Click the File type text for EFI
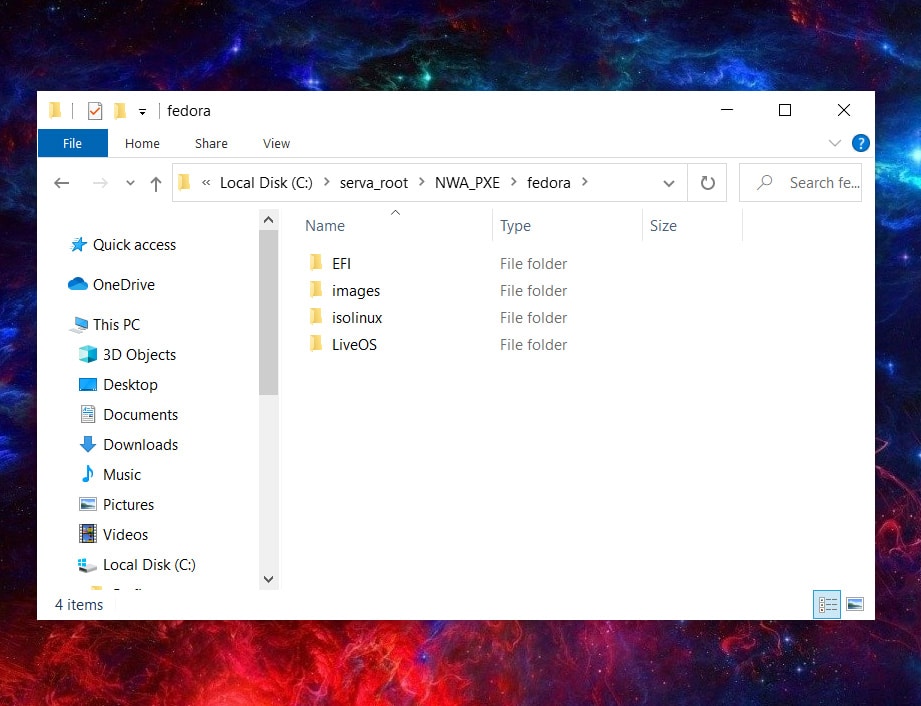The width and height of the screenshot is (921, 706). (533, 264)
